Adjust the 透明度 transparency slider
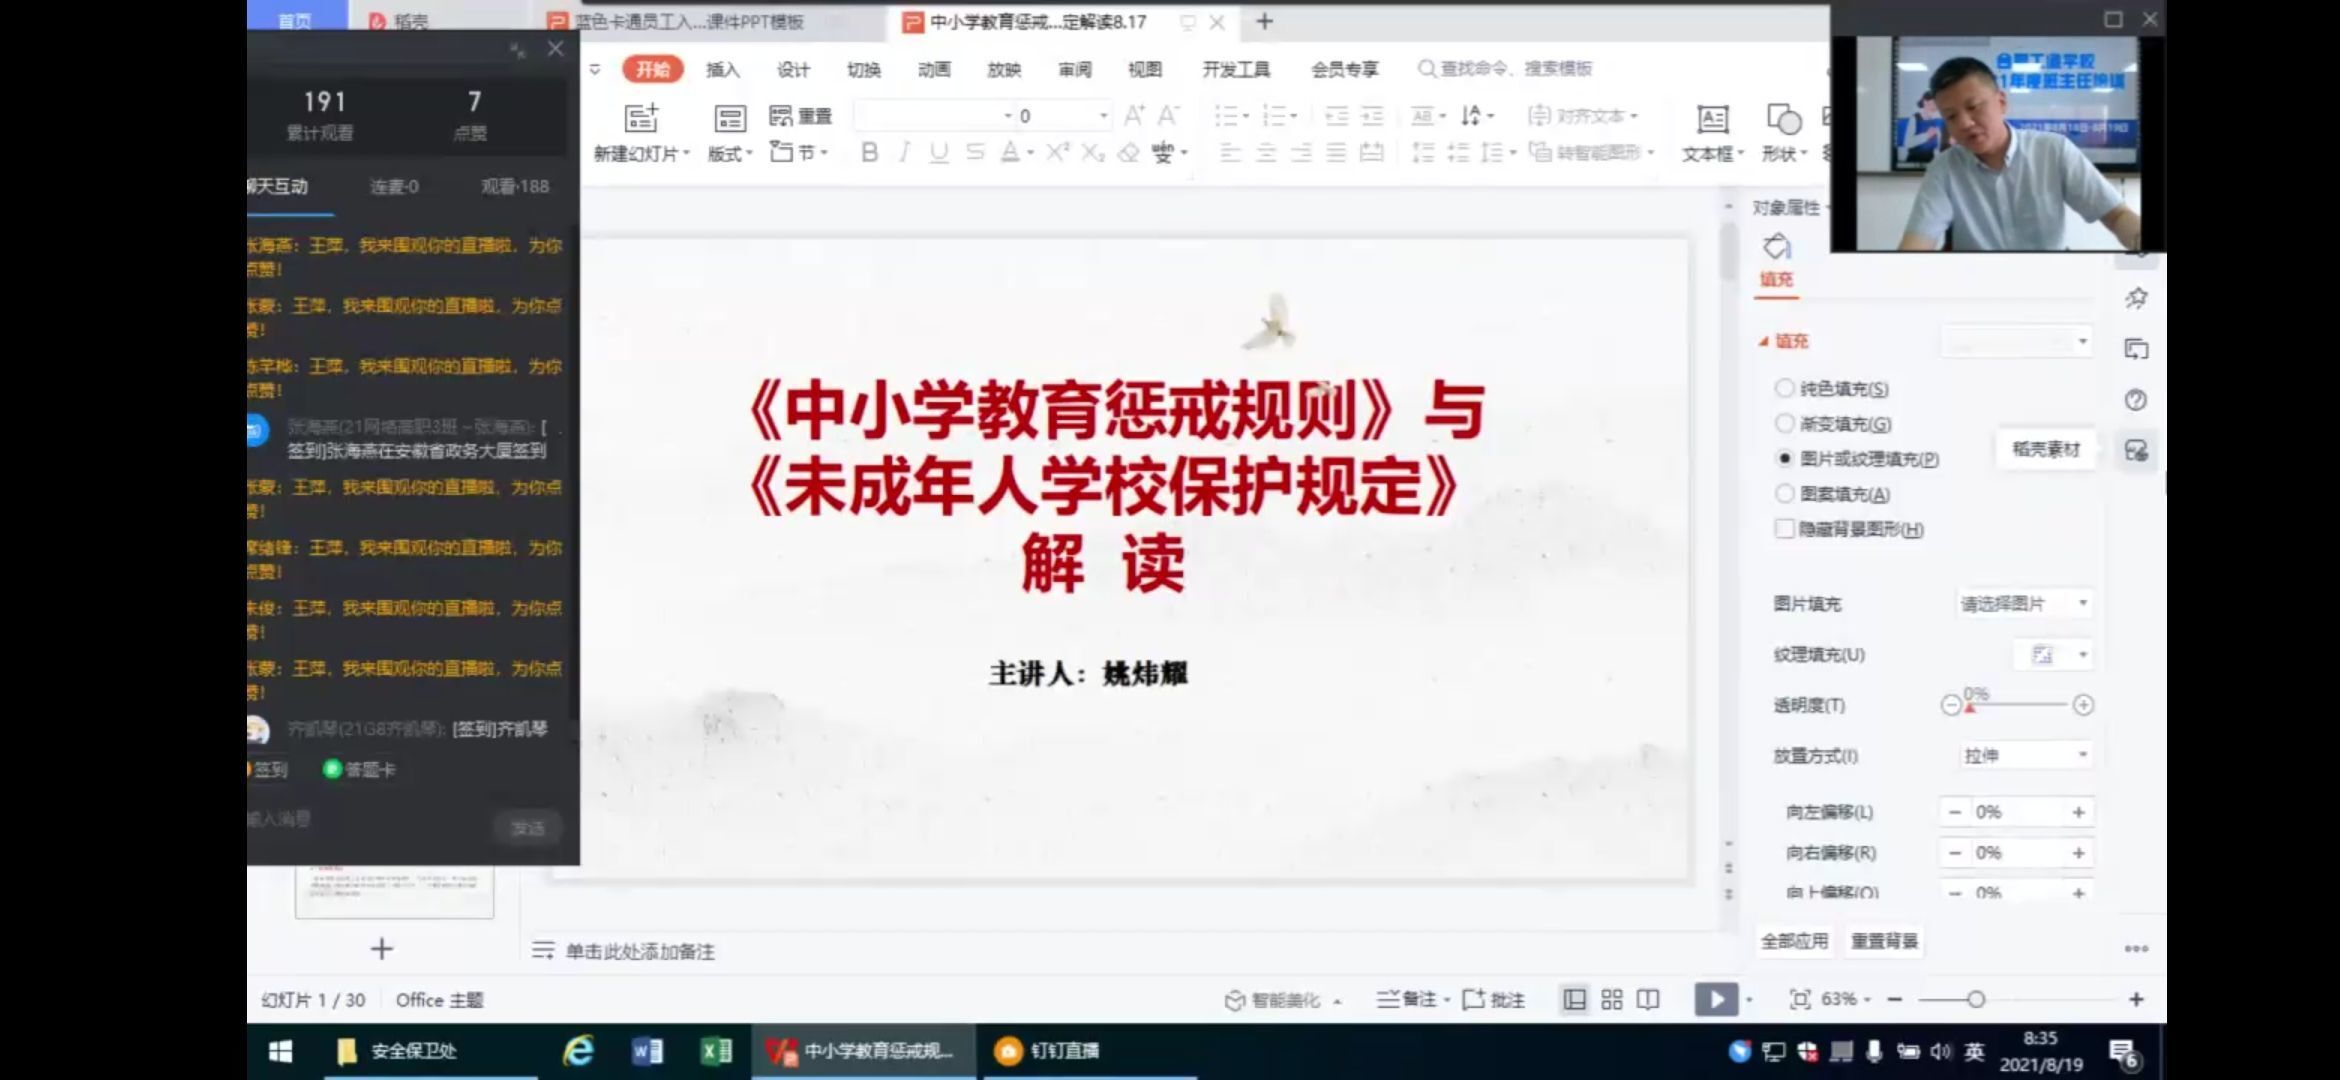Image resolution: width=2340 pixels, height=1080 pixels. [2016, 705]
